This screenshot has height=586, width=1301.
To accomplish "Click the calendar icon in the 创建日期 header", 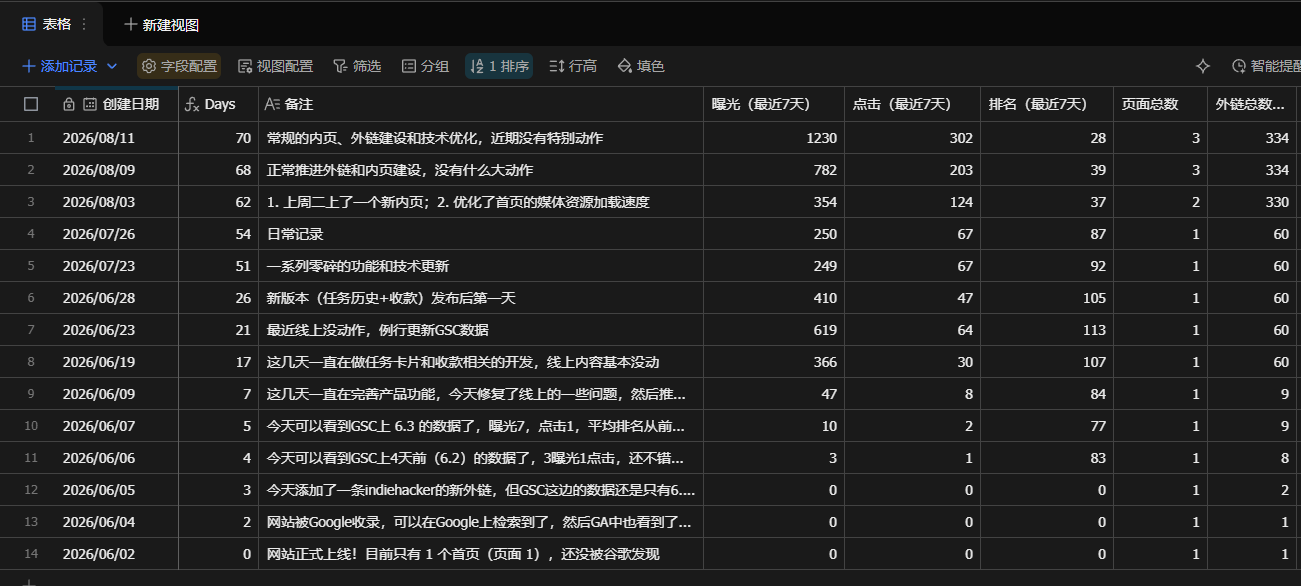I will tap(90, 104).
